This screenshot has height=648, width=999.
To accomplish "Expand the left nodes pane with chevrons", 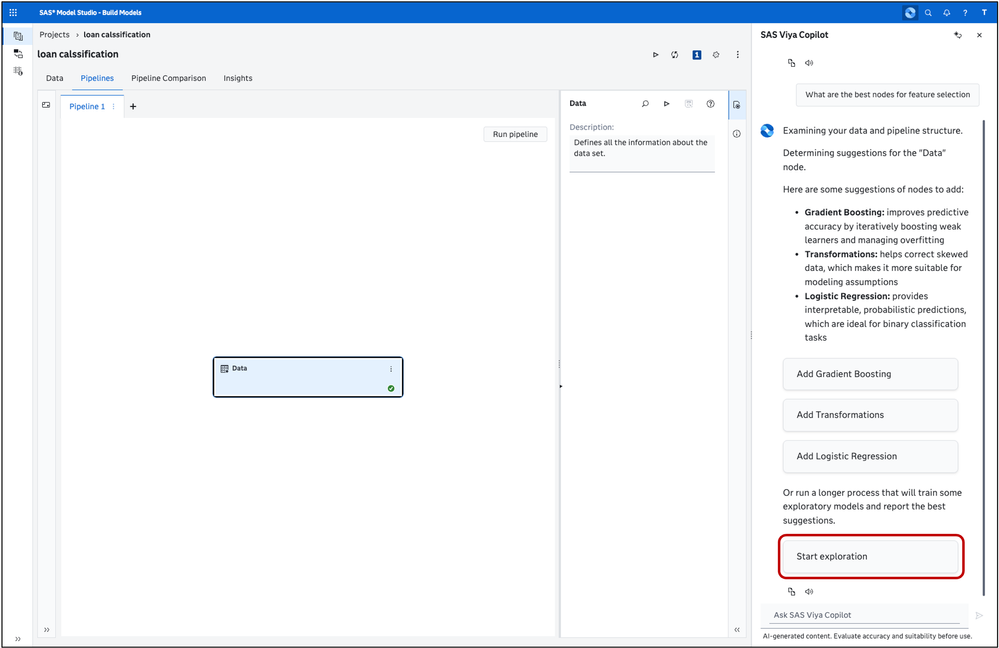I will 47,630.
